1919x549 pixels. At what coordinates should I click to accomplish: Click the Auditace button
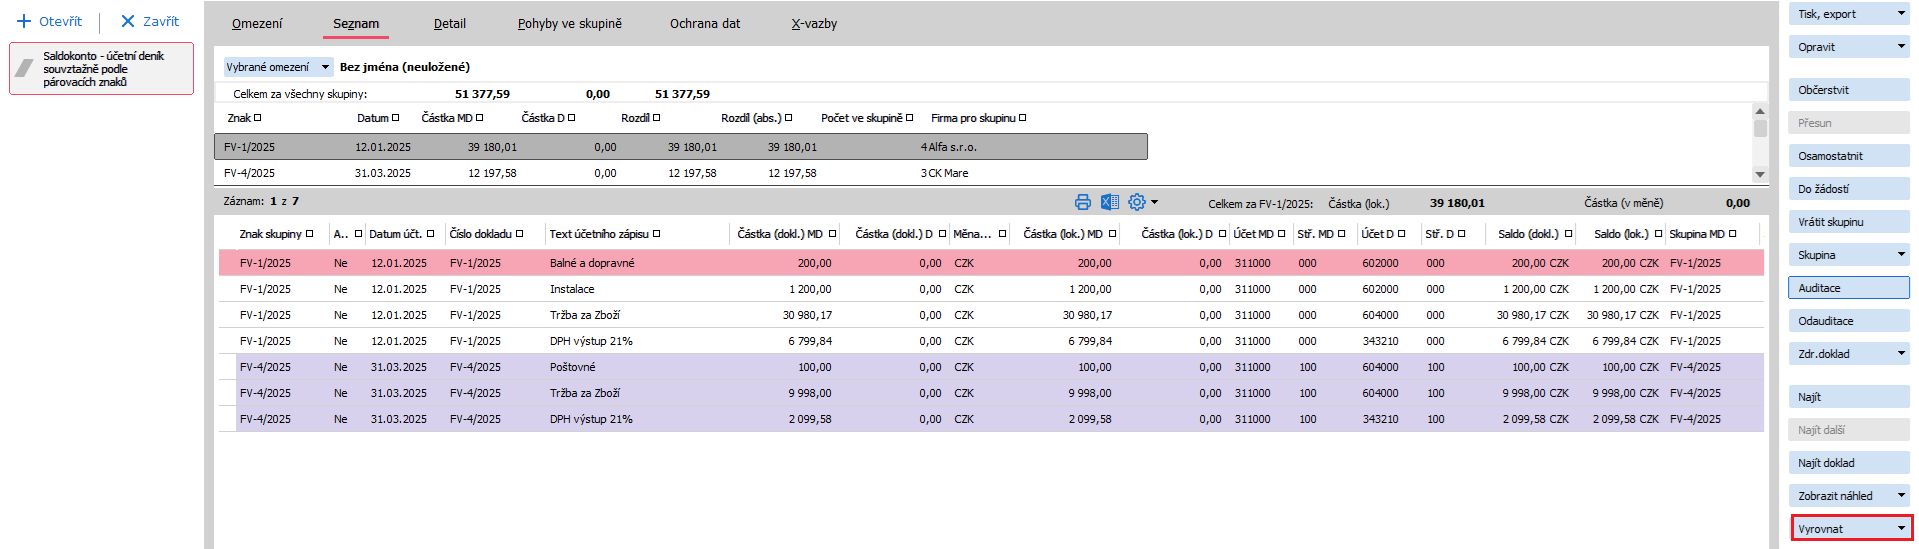coord(1848,288)
